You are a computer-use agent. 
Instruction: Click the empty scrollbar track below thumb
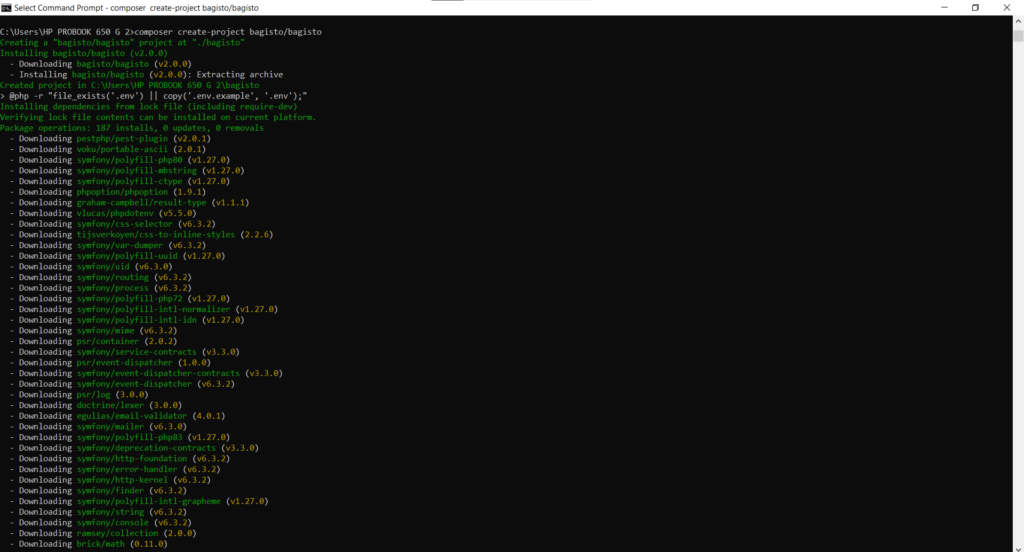click(1018, 300)
